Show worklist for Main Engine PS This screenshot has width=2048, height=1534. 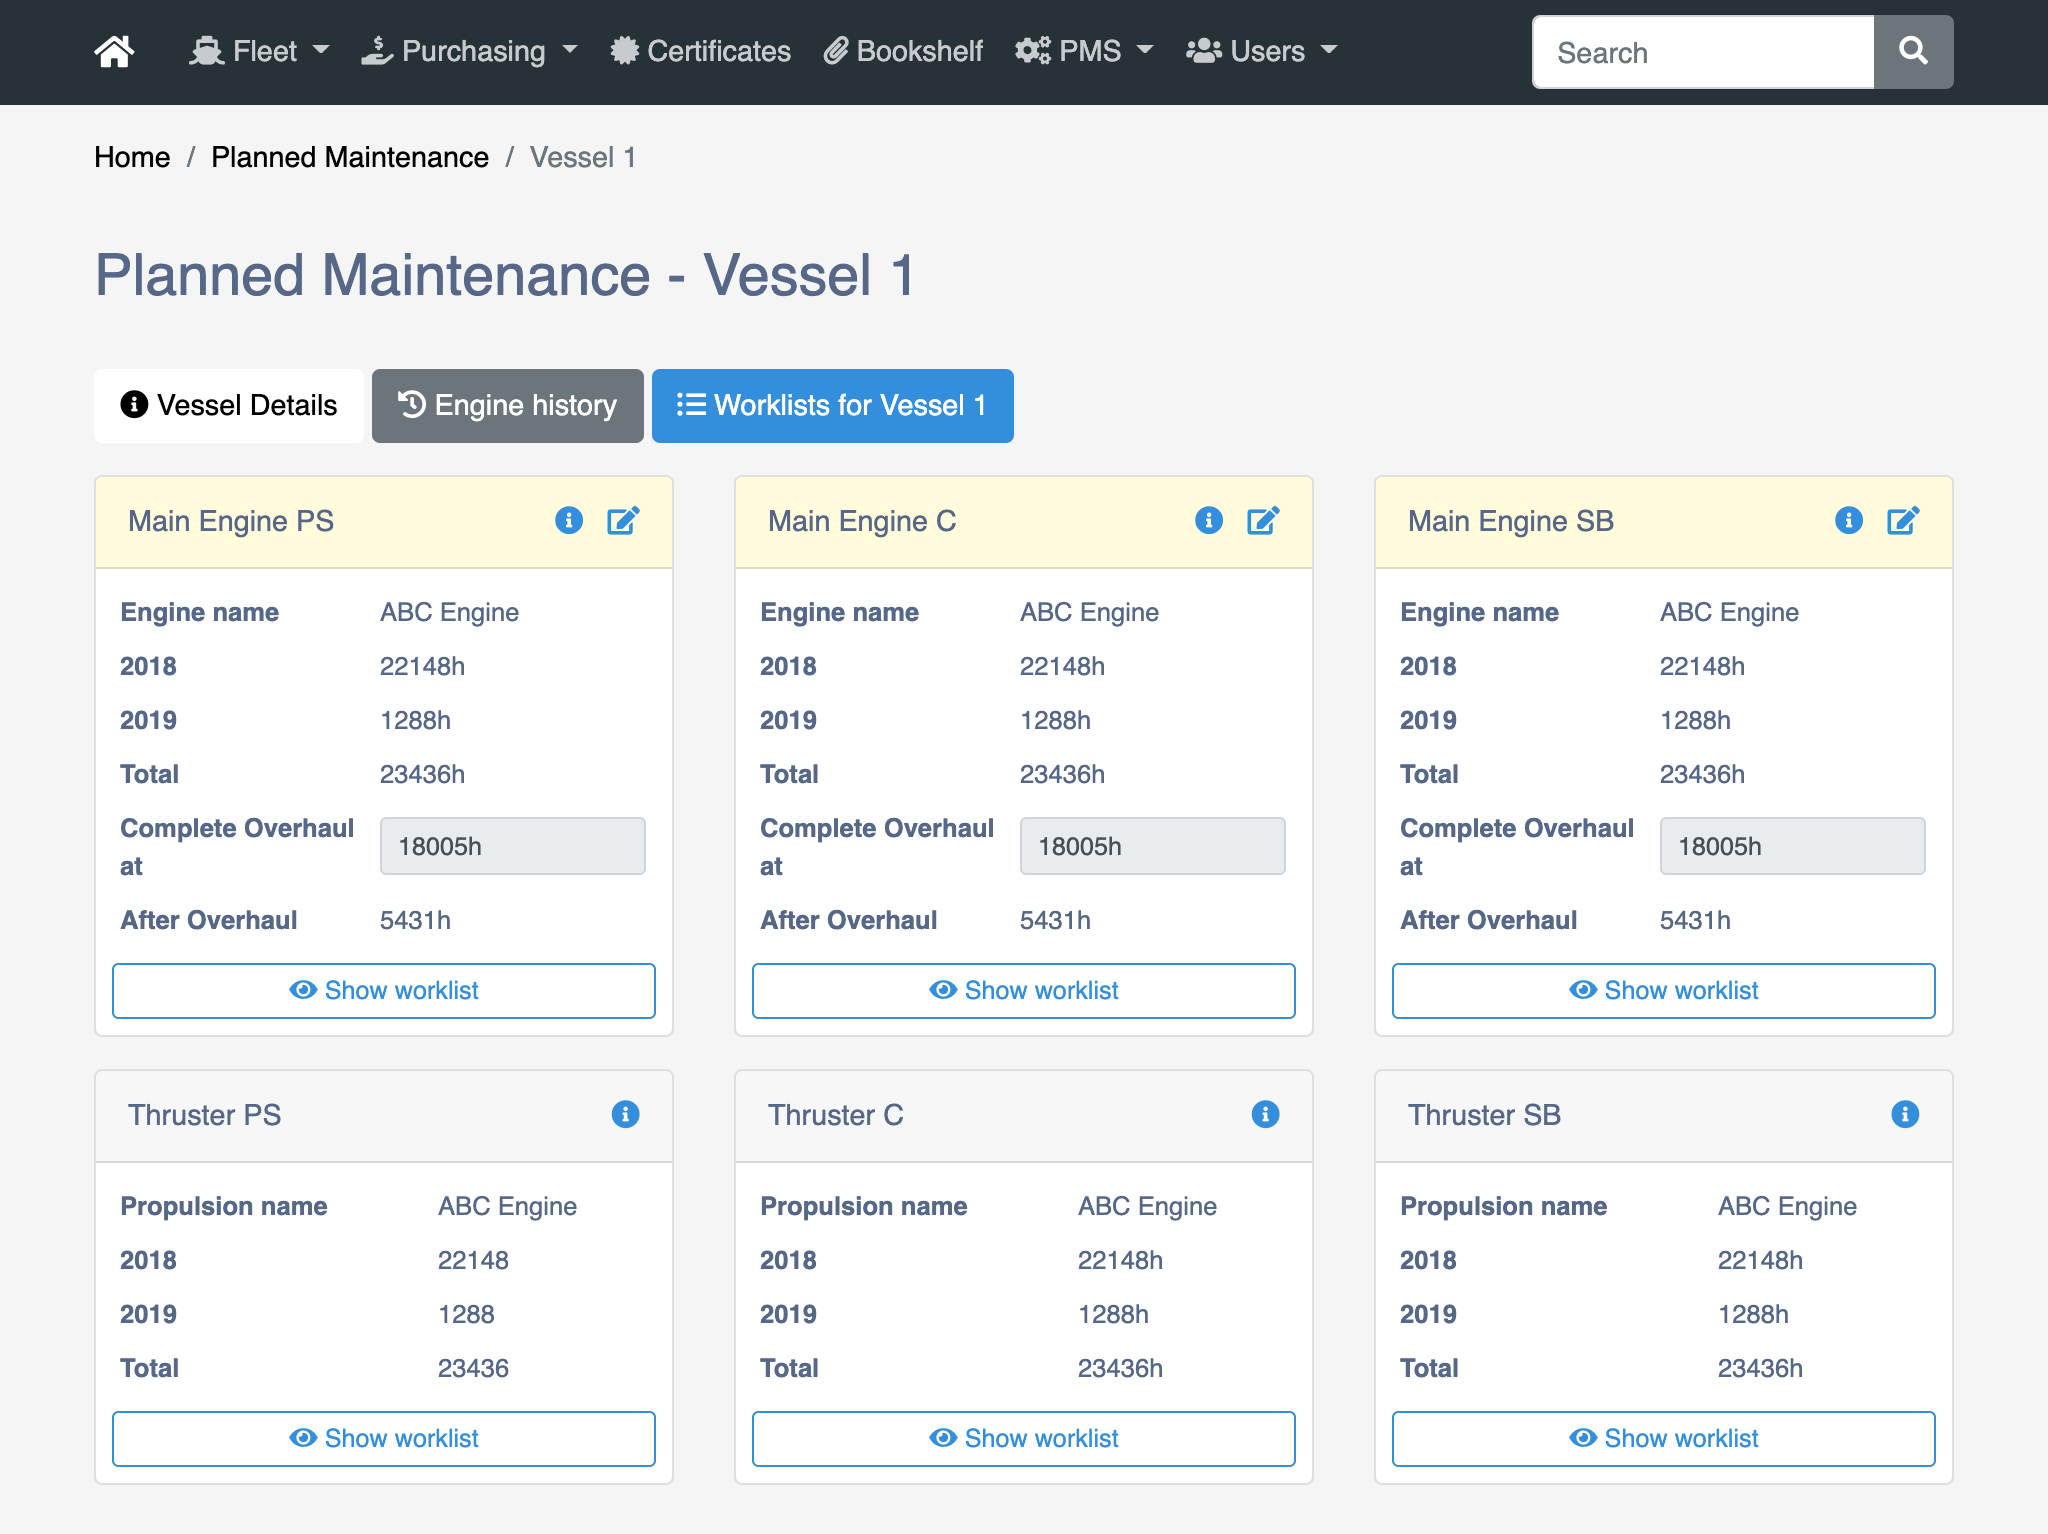tap(385, 988)
